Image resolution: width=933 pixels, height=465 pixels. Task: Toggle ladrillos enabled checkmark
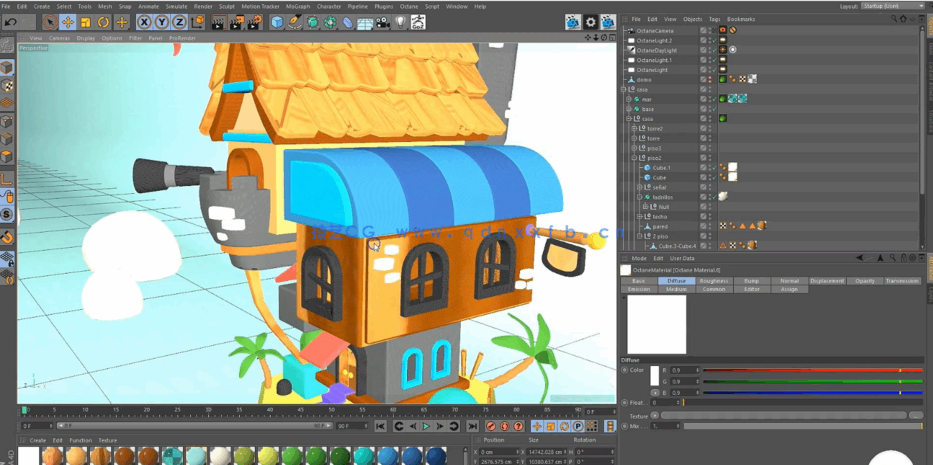715,197
